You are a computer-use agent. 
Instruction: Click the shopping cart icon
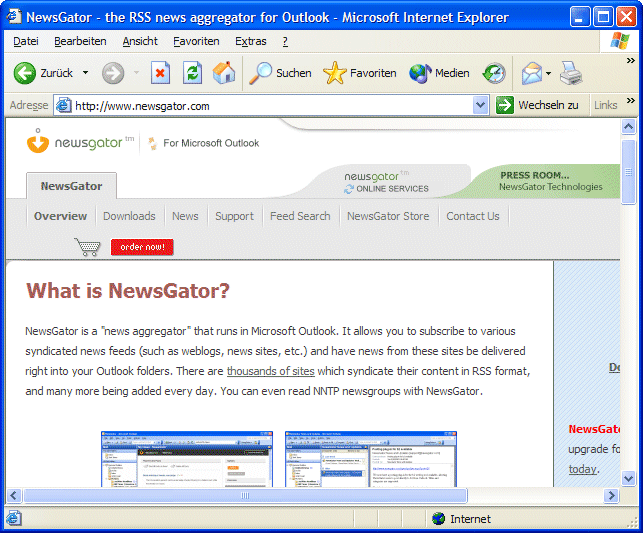click(87, 247)
